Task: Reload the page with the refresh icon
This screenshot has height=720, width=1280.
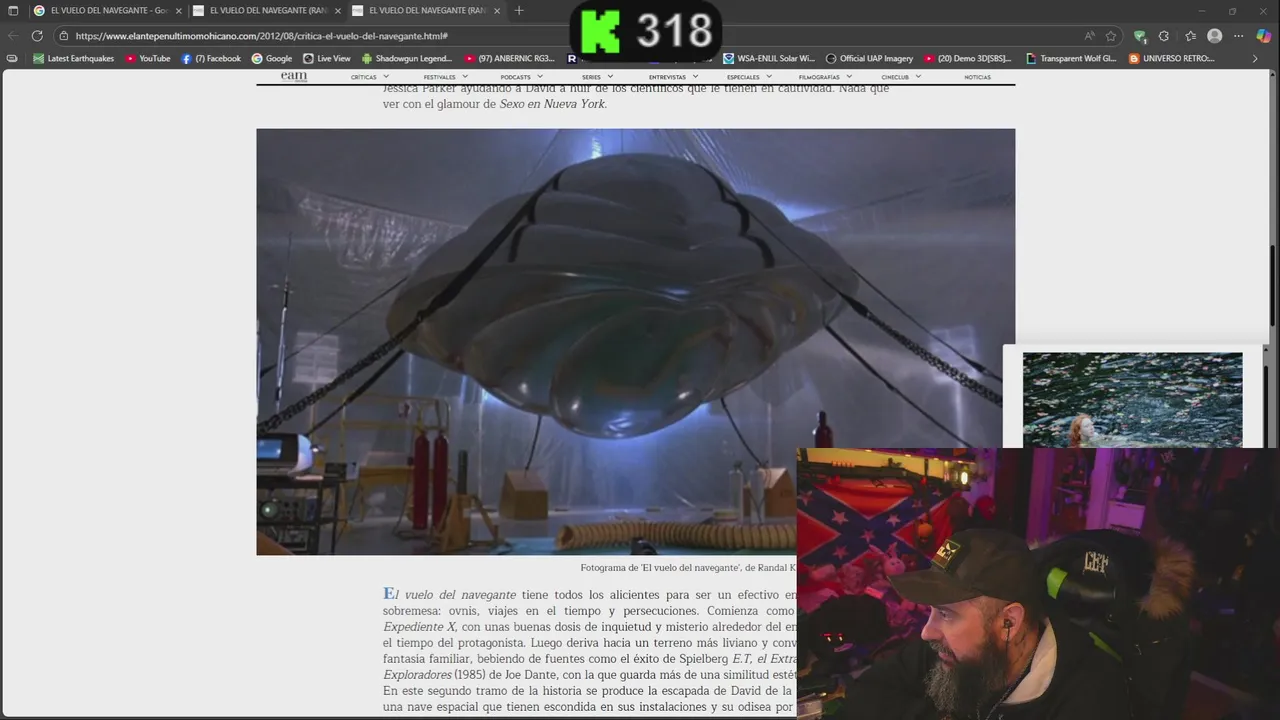Action: point(37,36)
